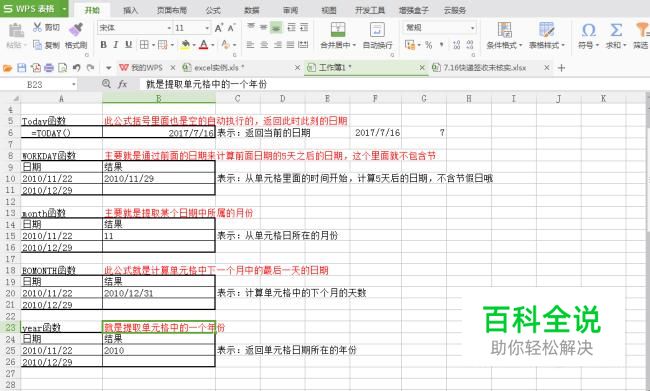The height and width of the screenshot is (391, 650).
Task: Open the font name dropdown (宋体)
Action: (x=169, y=28)
